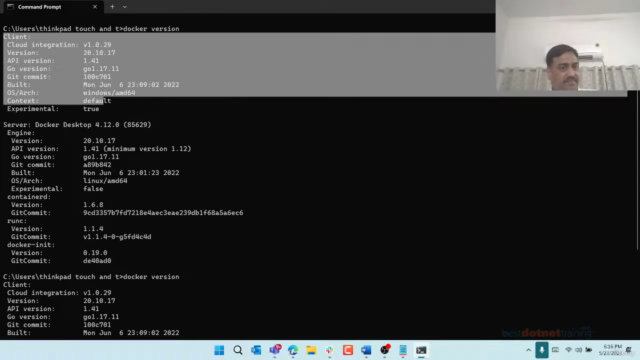Viewport: 640px width, 360px height.
Task: Switch to the Terminal taskbar icon
Action: [x=421, y=350]
